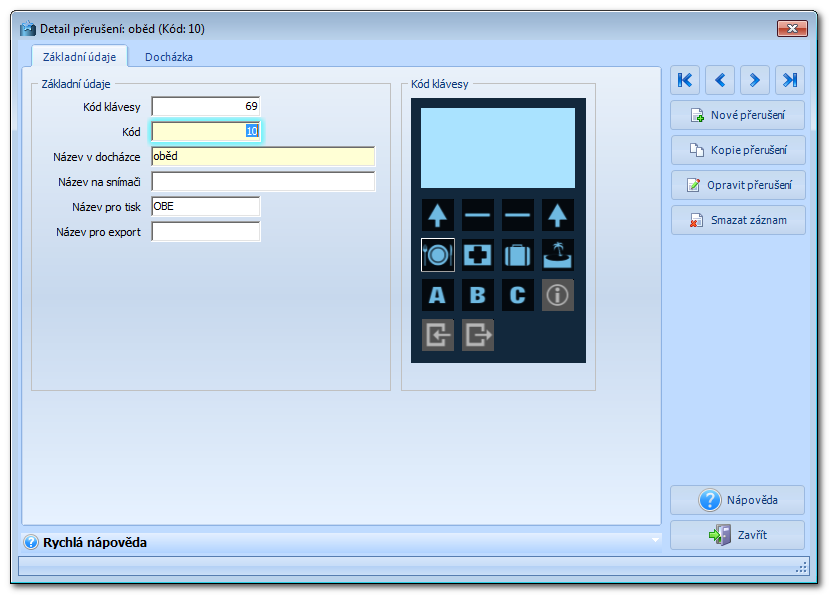Focus the Kód klávesy field
This screenshot has width=829, height=595.
(x=206, y=106)
